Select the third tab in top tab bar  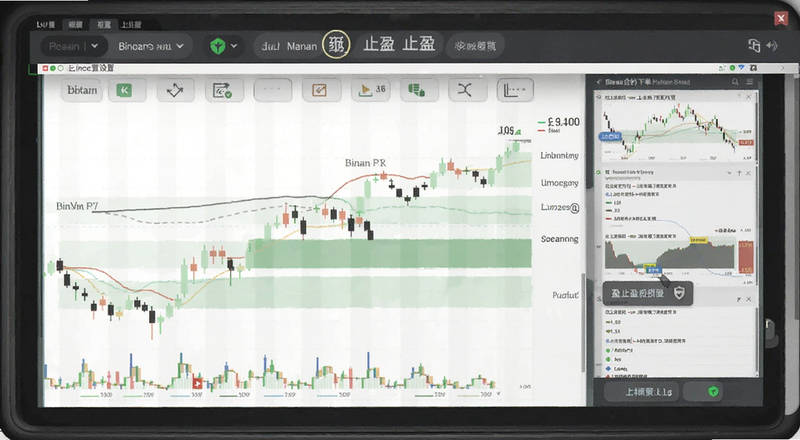point(104,25)
